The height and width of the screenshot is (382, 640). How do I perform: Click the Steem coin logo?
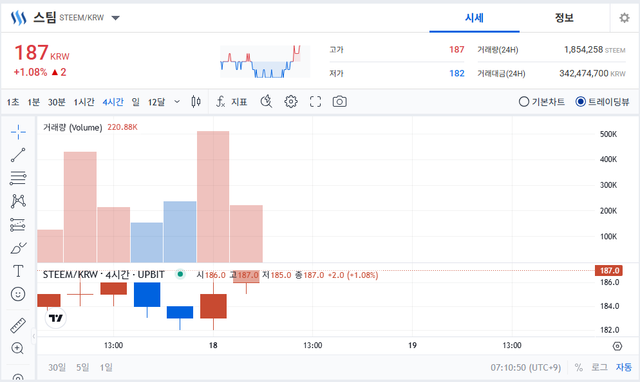coord(18,18)
